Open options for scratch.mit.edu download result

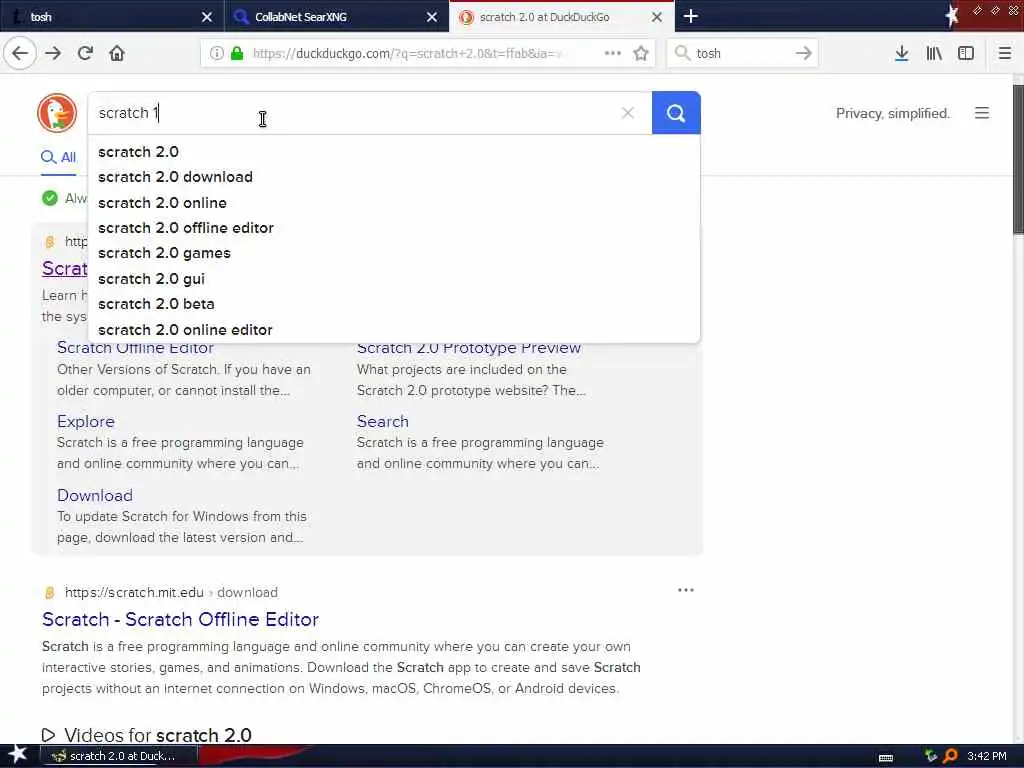(x=686, y=590)
